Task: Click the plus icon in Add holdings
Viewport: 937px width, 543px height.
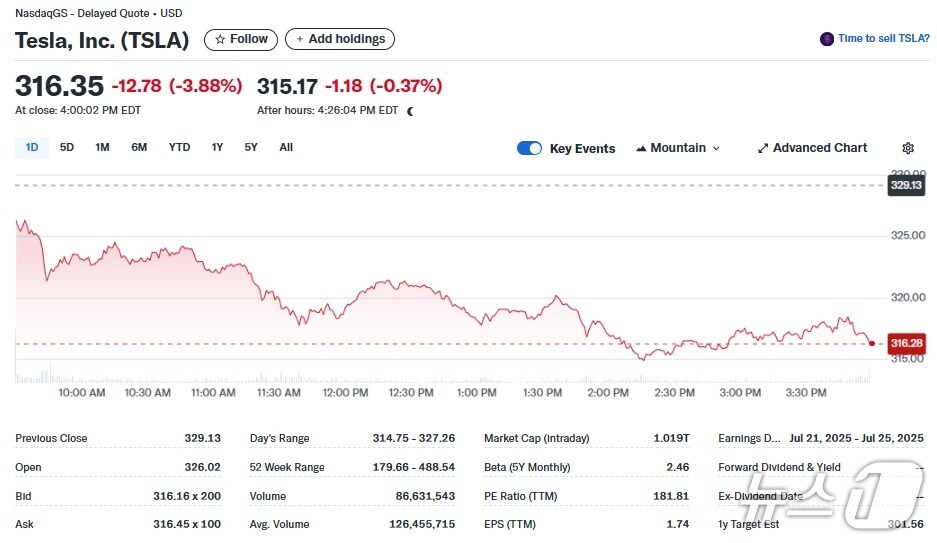Action: click(300, 39)
